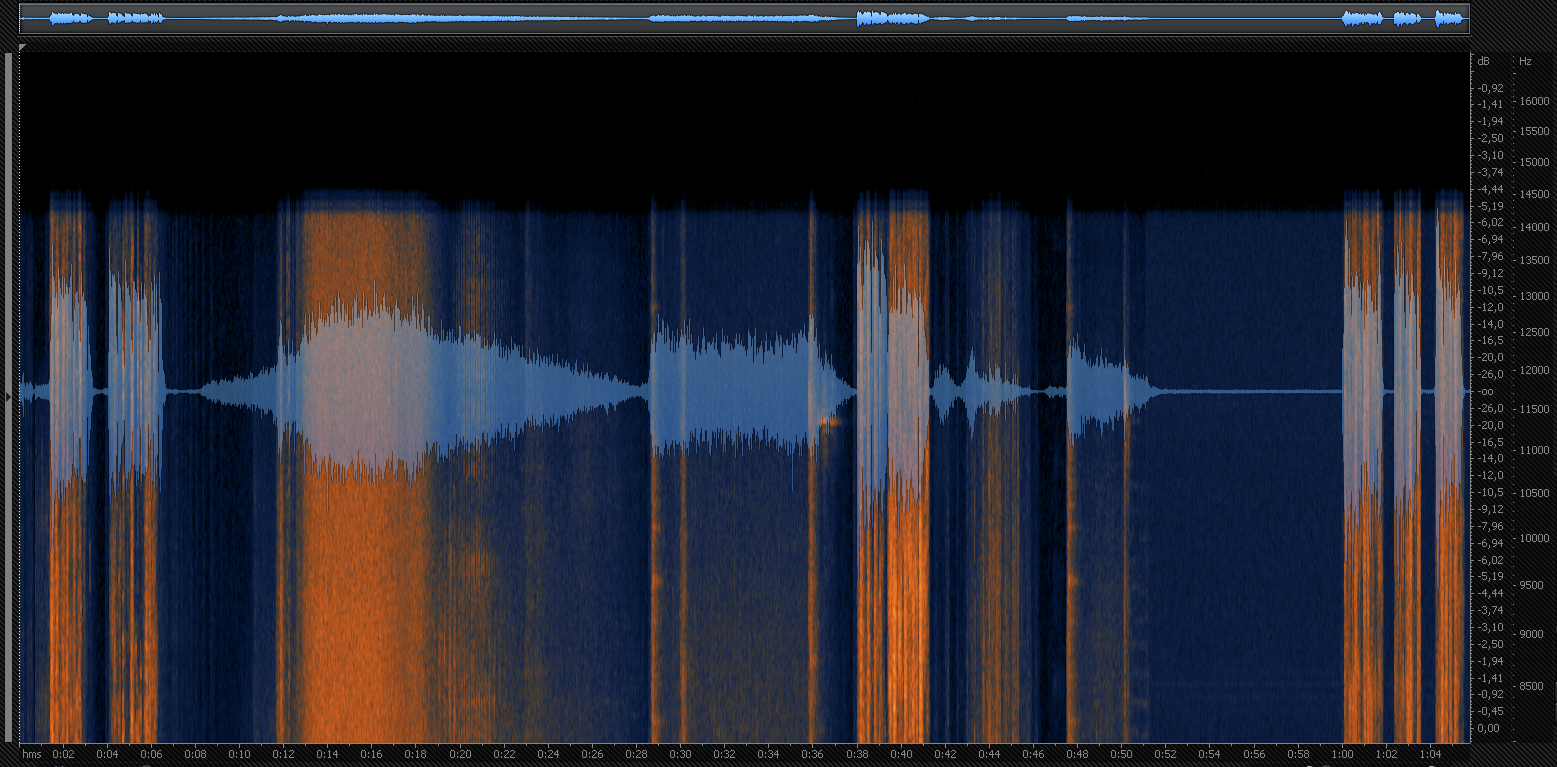The width and height of the screenshot is (1557, 767).
Task: Click the last waveform burst in the overview bar
Action: click(x=1448, y=18)
